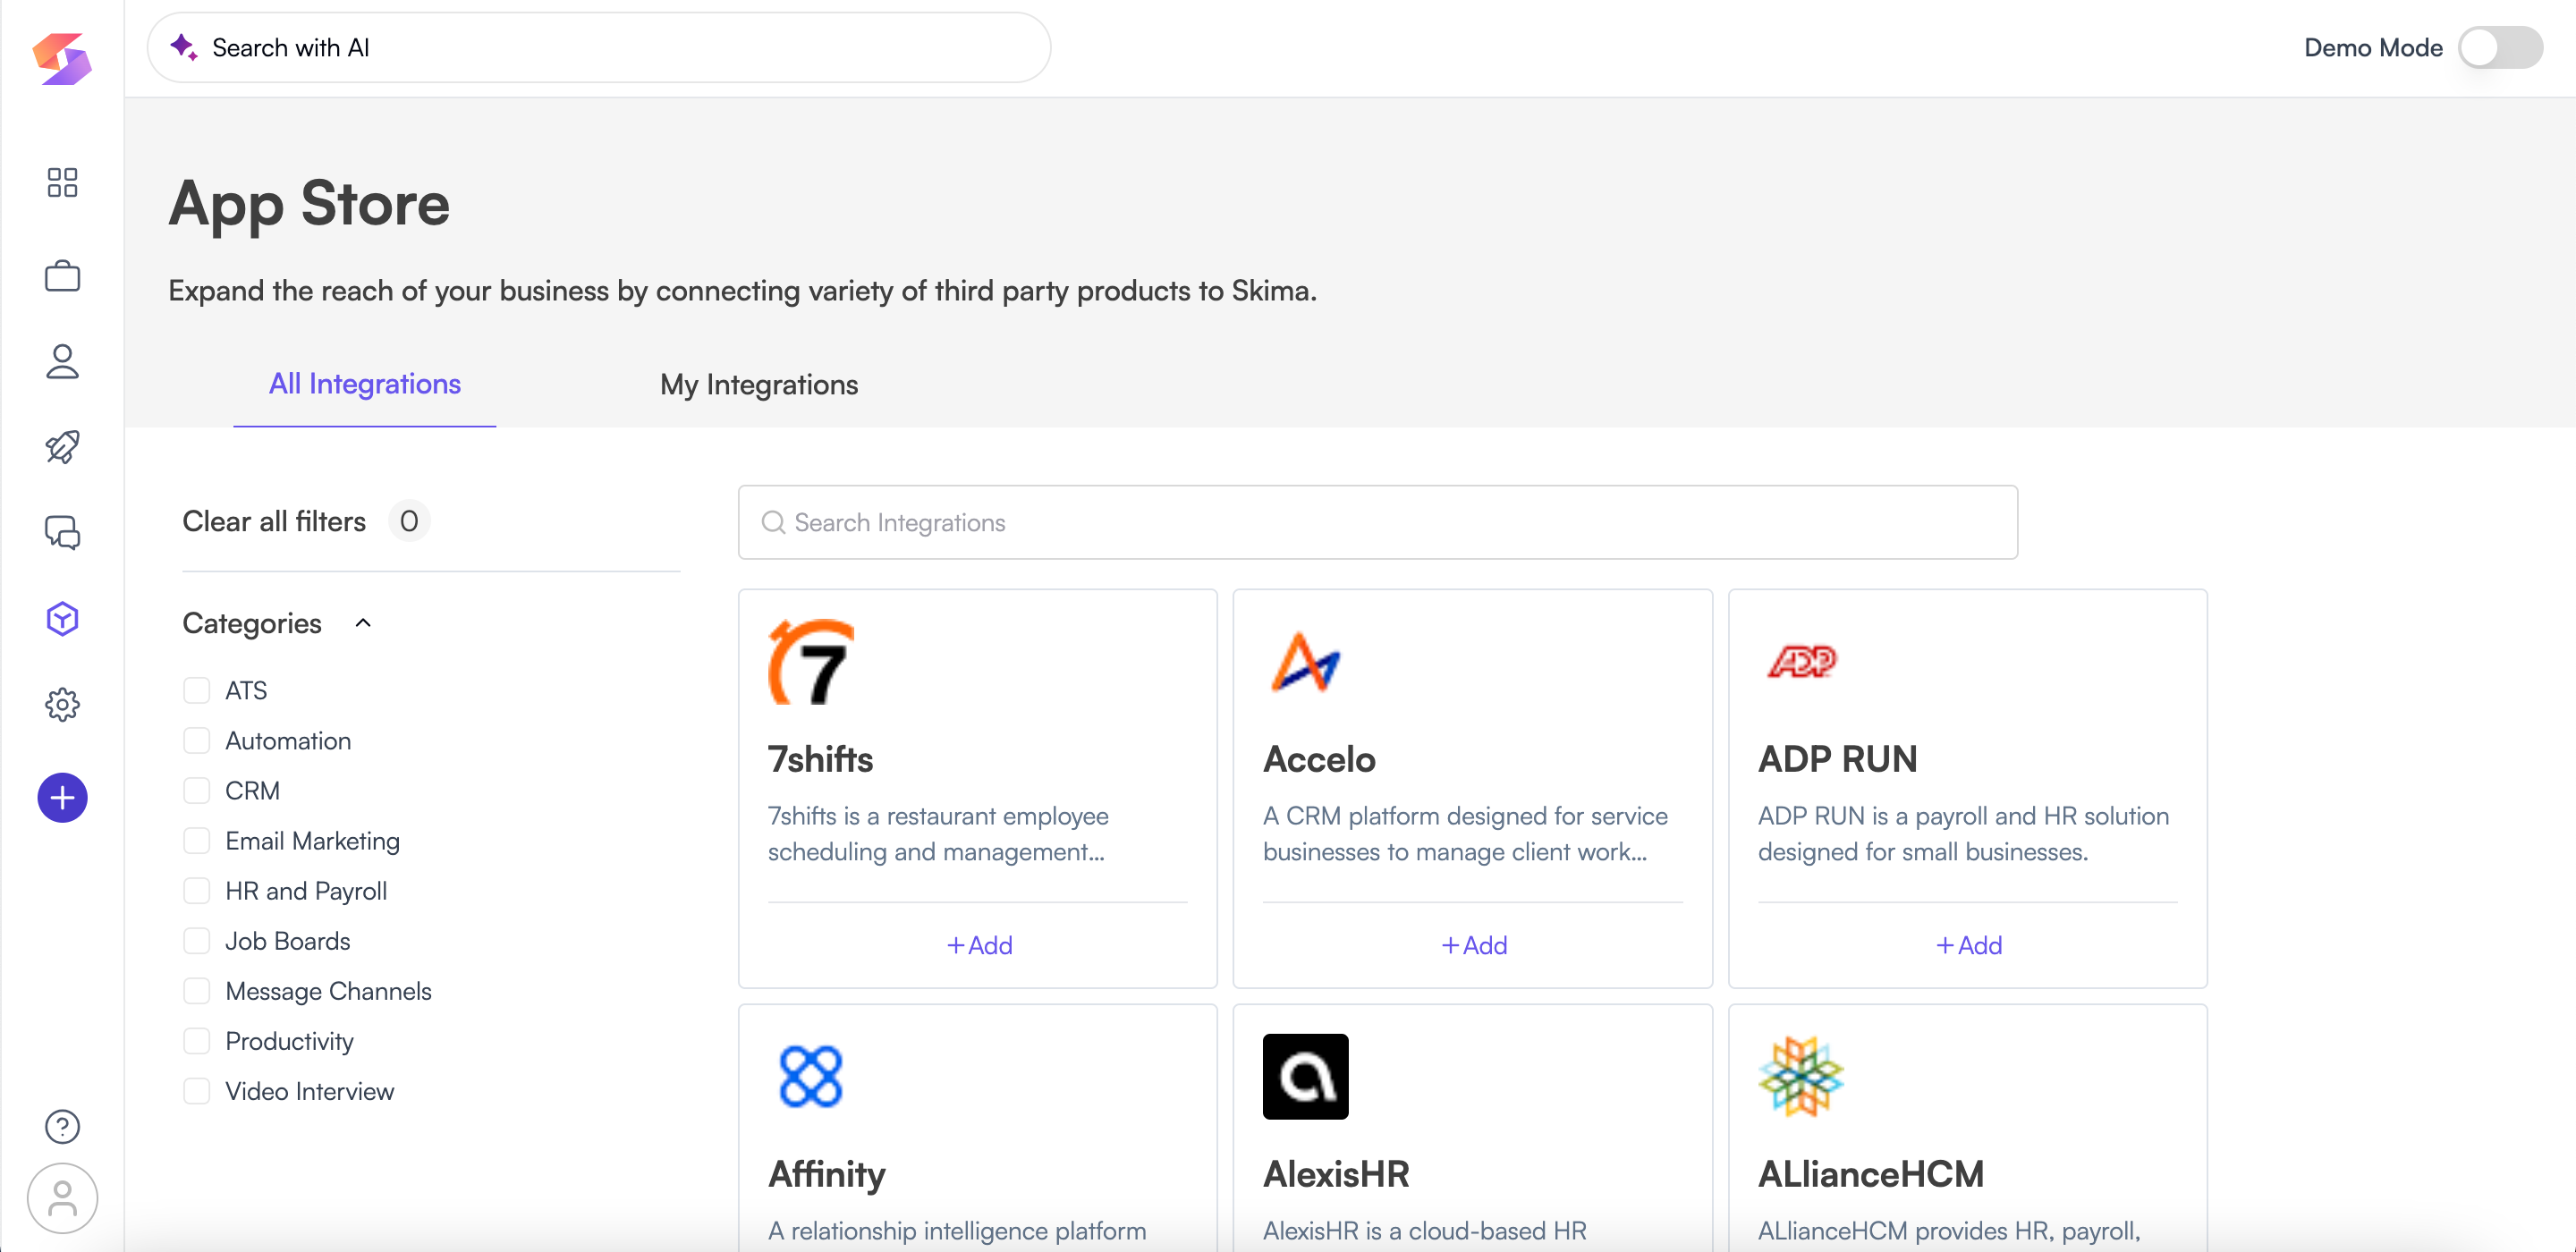Click the rocket icon in sidebar

point(62,447)
